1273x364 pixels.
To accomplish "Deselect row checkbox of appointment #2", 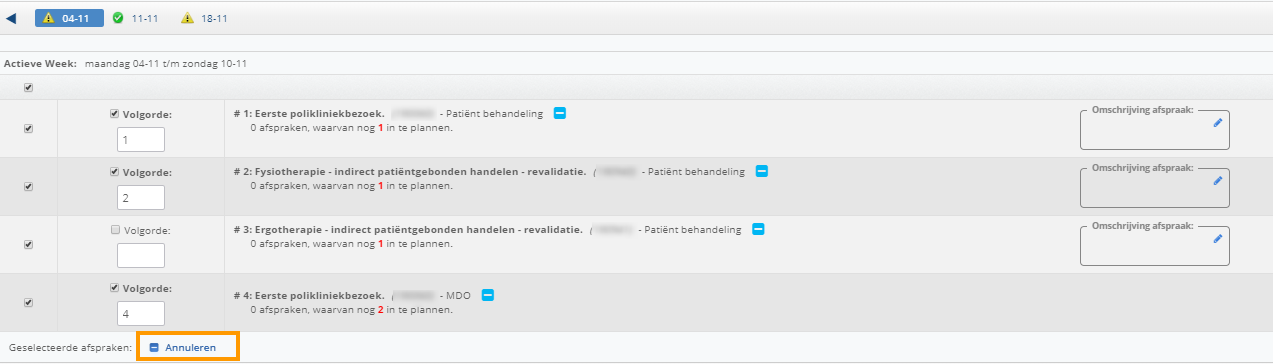I will [x=28, y=186].
